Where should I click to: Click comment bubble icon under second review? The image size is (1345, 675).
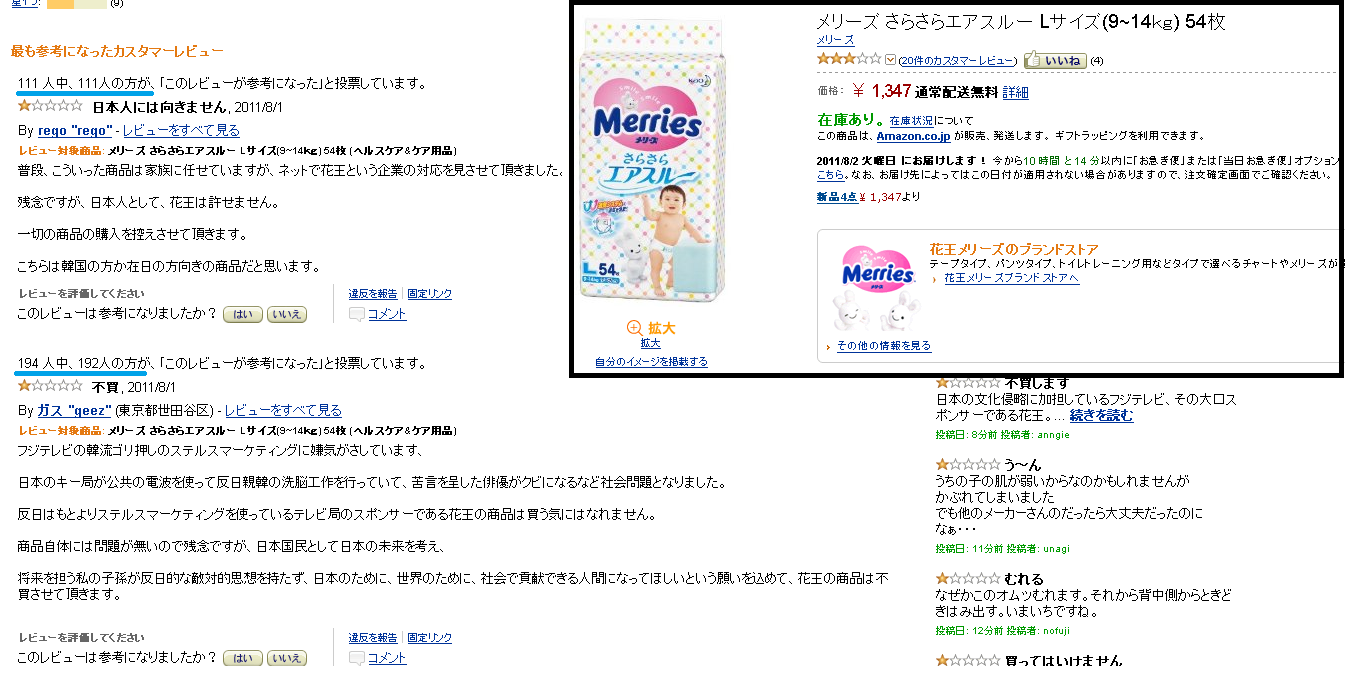click(357, 658)
